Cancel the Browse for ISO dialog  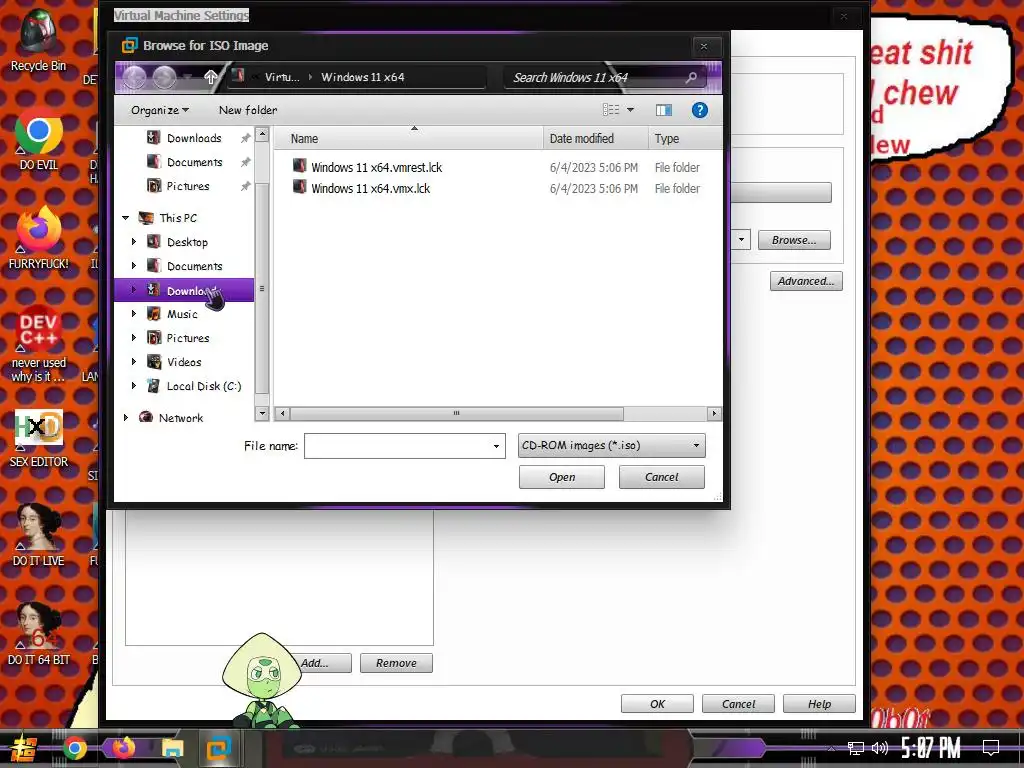662,477
